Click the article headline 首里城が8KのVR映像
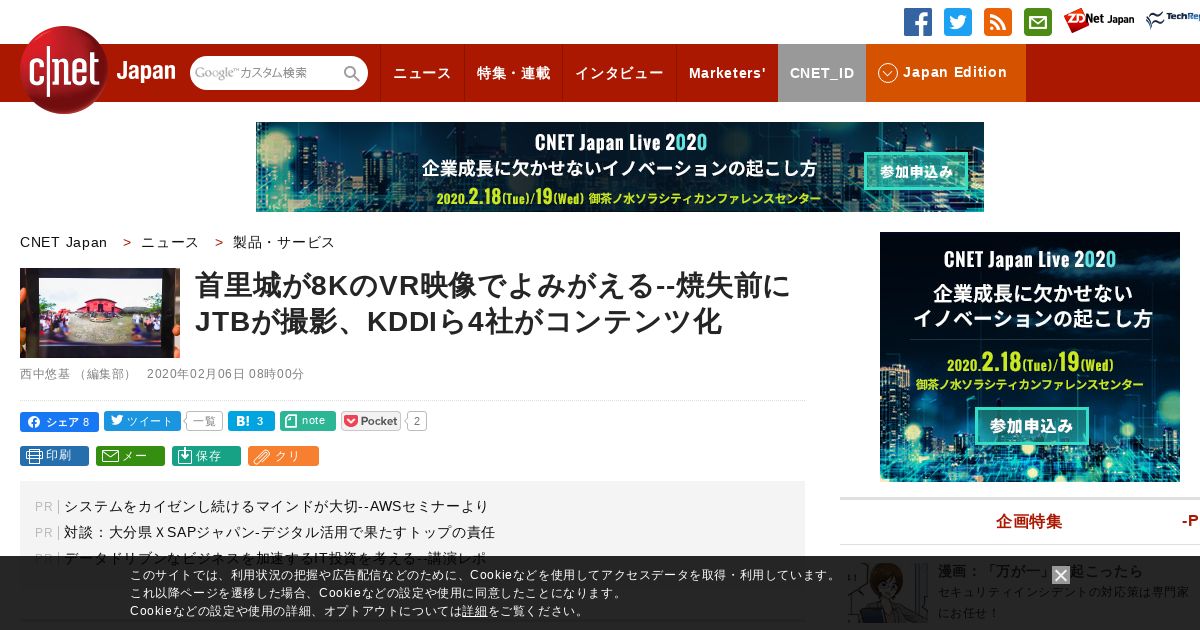Viewport: 1200px width, 630px height. (492, 304)
